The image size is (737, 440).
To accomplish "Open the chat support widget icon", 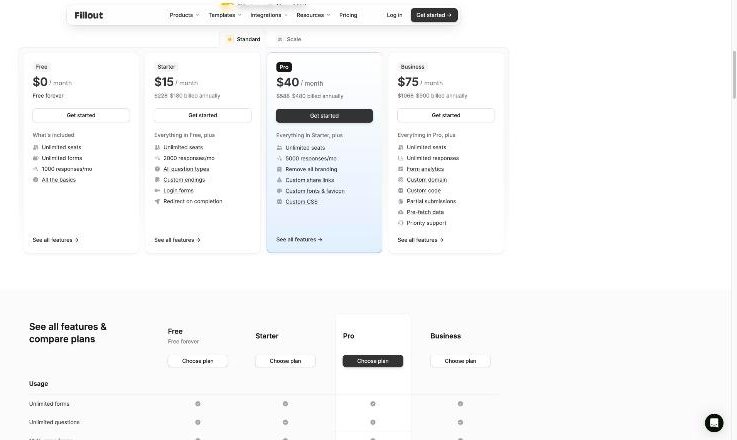I will click(713, 423).
